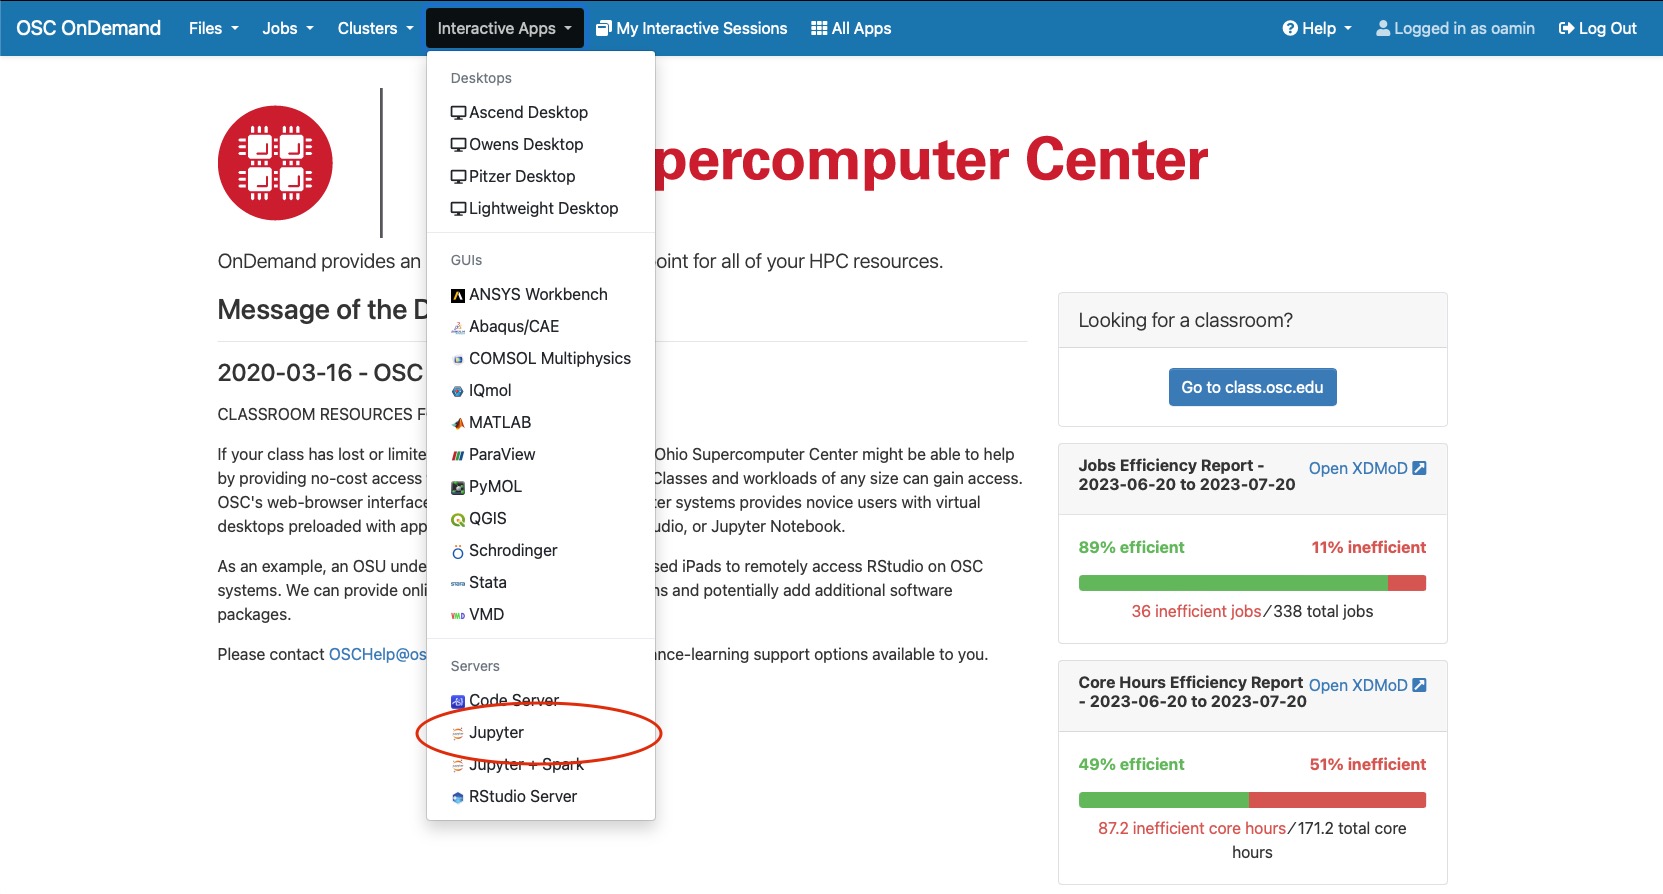Click the Lightweight Desktop monitor icon
This screenshot has width=1663, height=894.
(458, 209)
